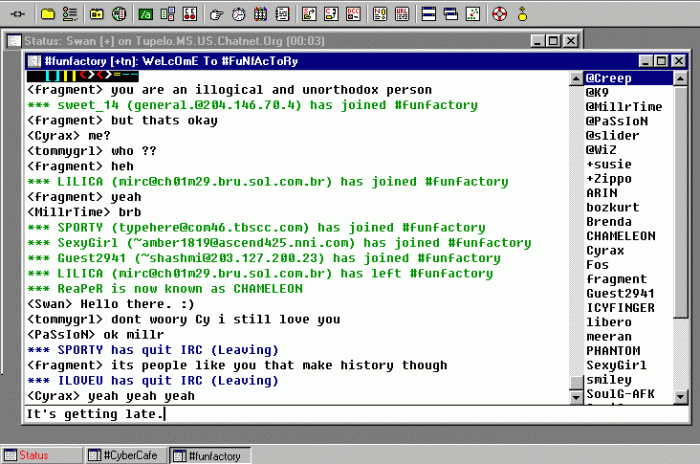Select @MillrTime in the nickname list
The image size is (700, 464).
(623, 106)
